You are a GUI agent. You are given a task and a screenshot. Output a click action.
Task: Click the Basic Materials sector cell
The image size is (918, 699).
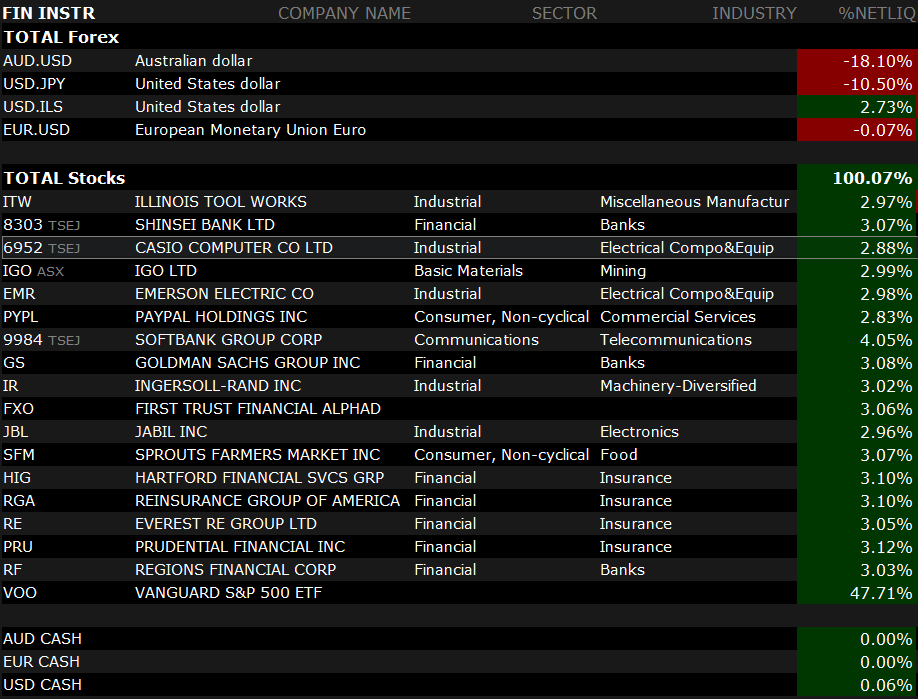[x=468, y=270]
